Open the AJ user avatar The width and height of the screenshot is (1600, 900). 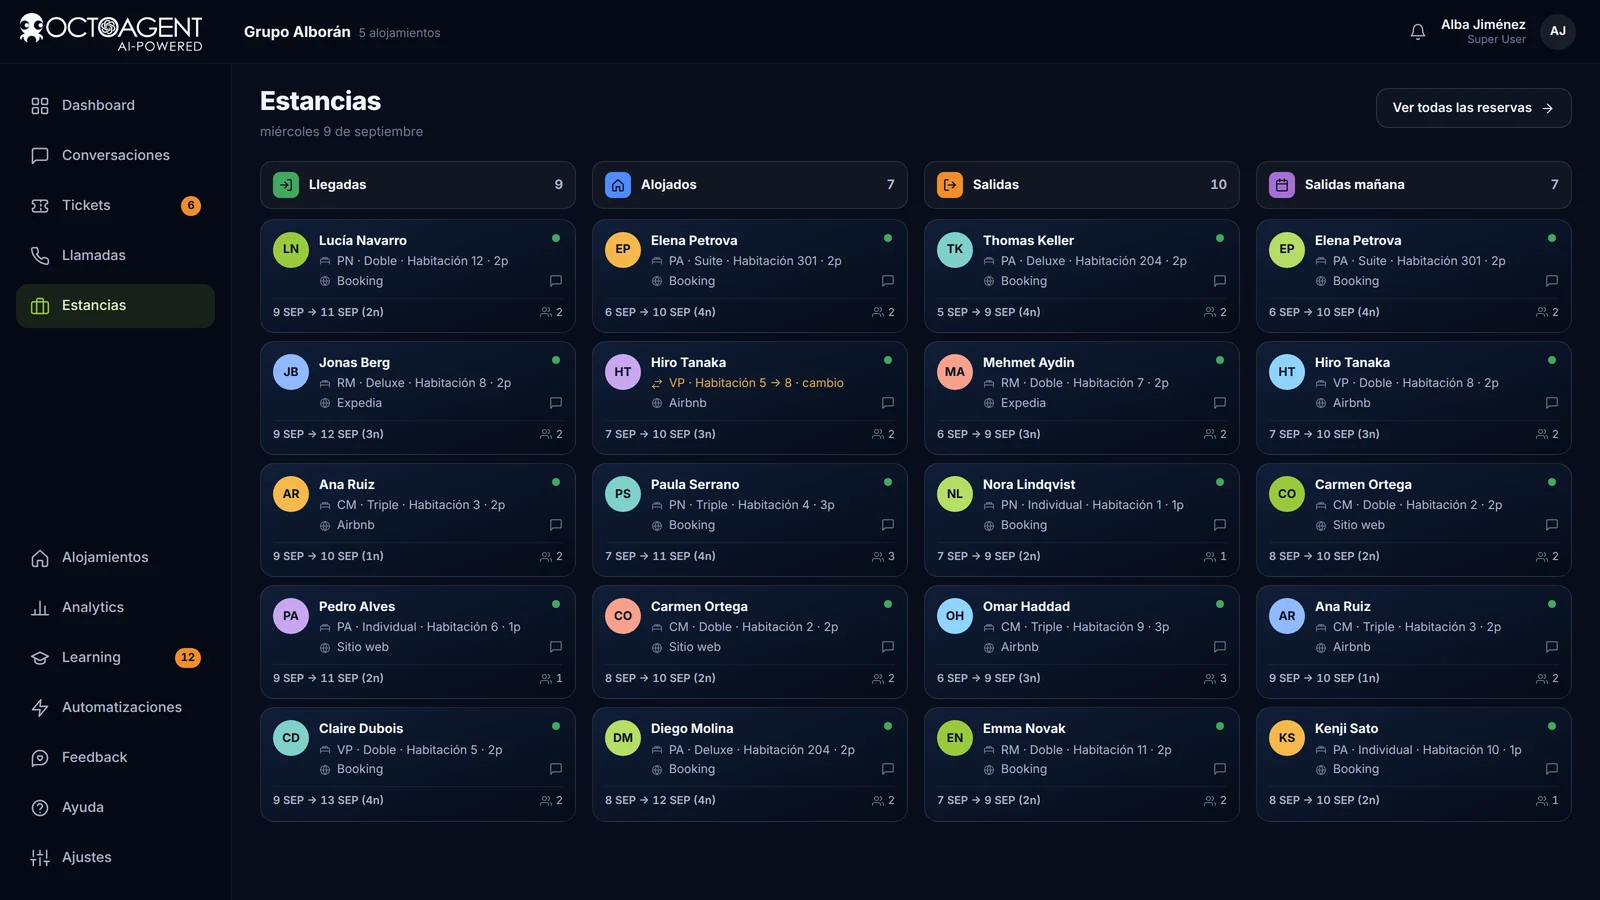[x=1558, y=32]
